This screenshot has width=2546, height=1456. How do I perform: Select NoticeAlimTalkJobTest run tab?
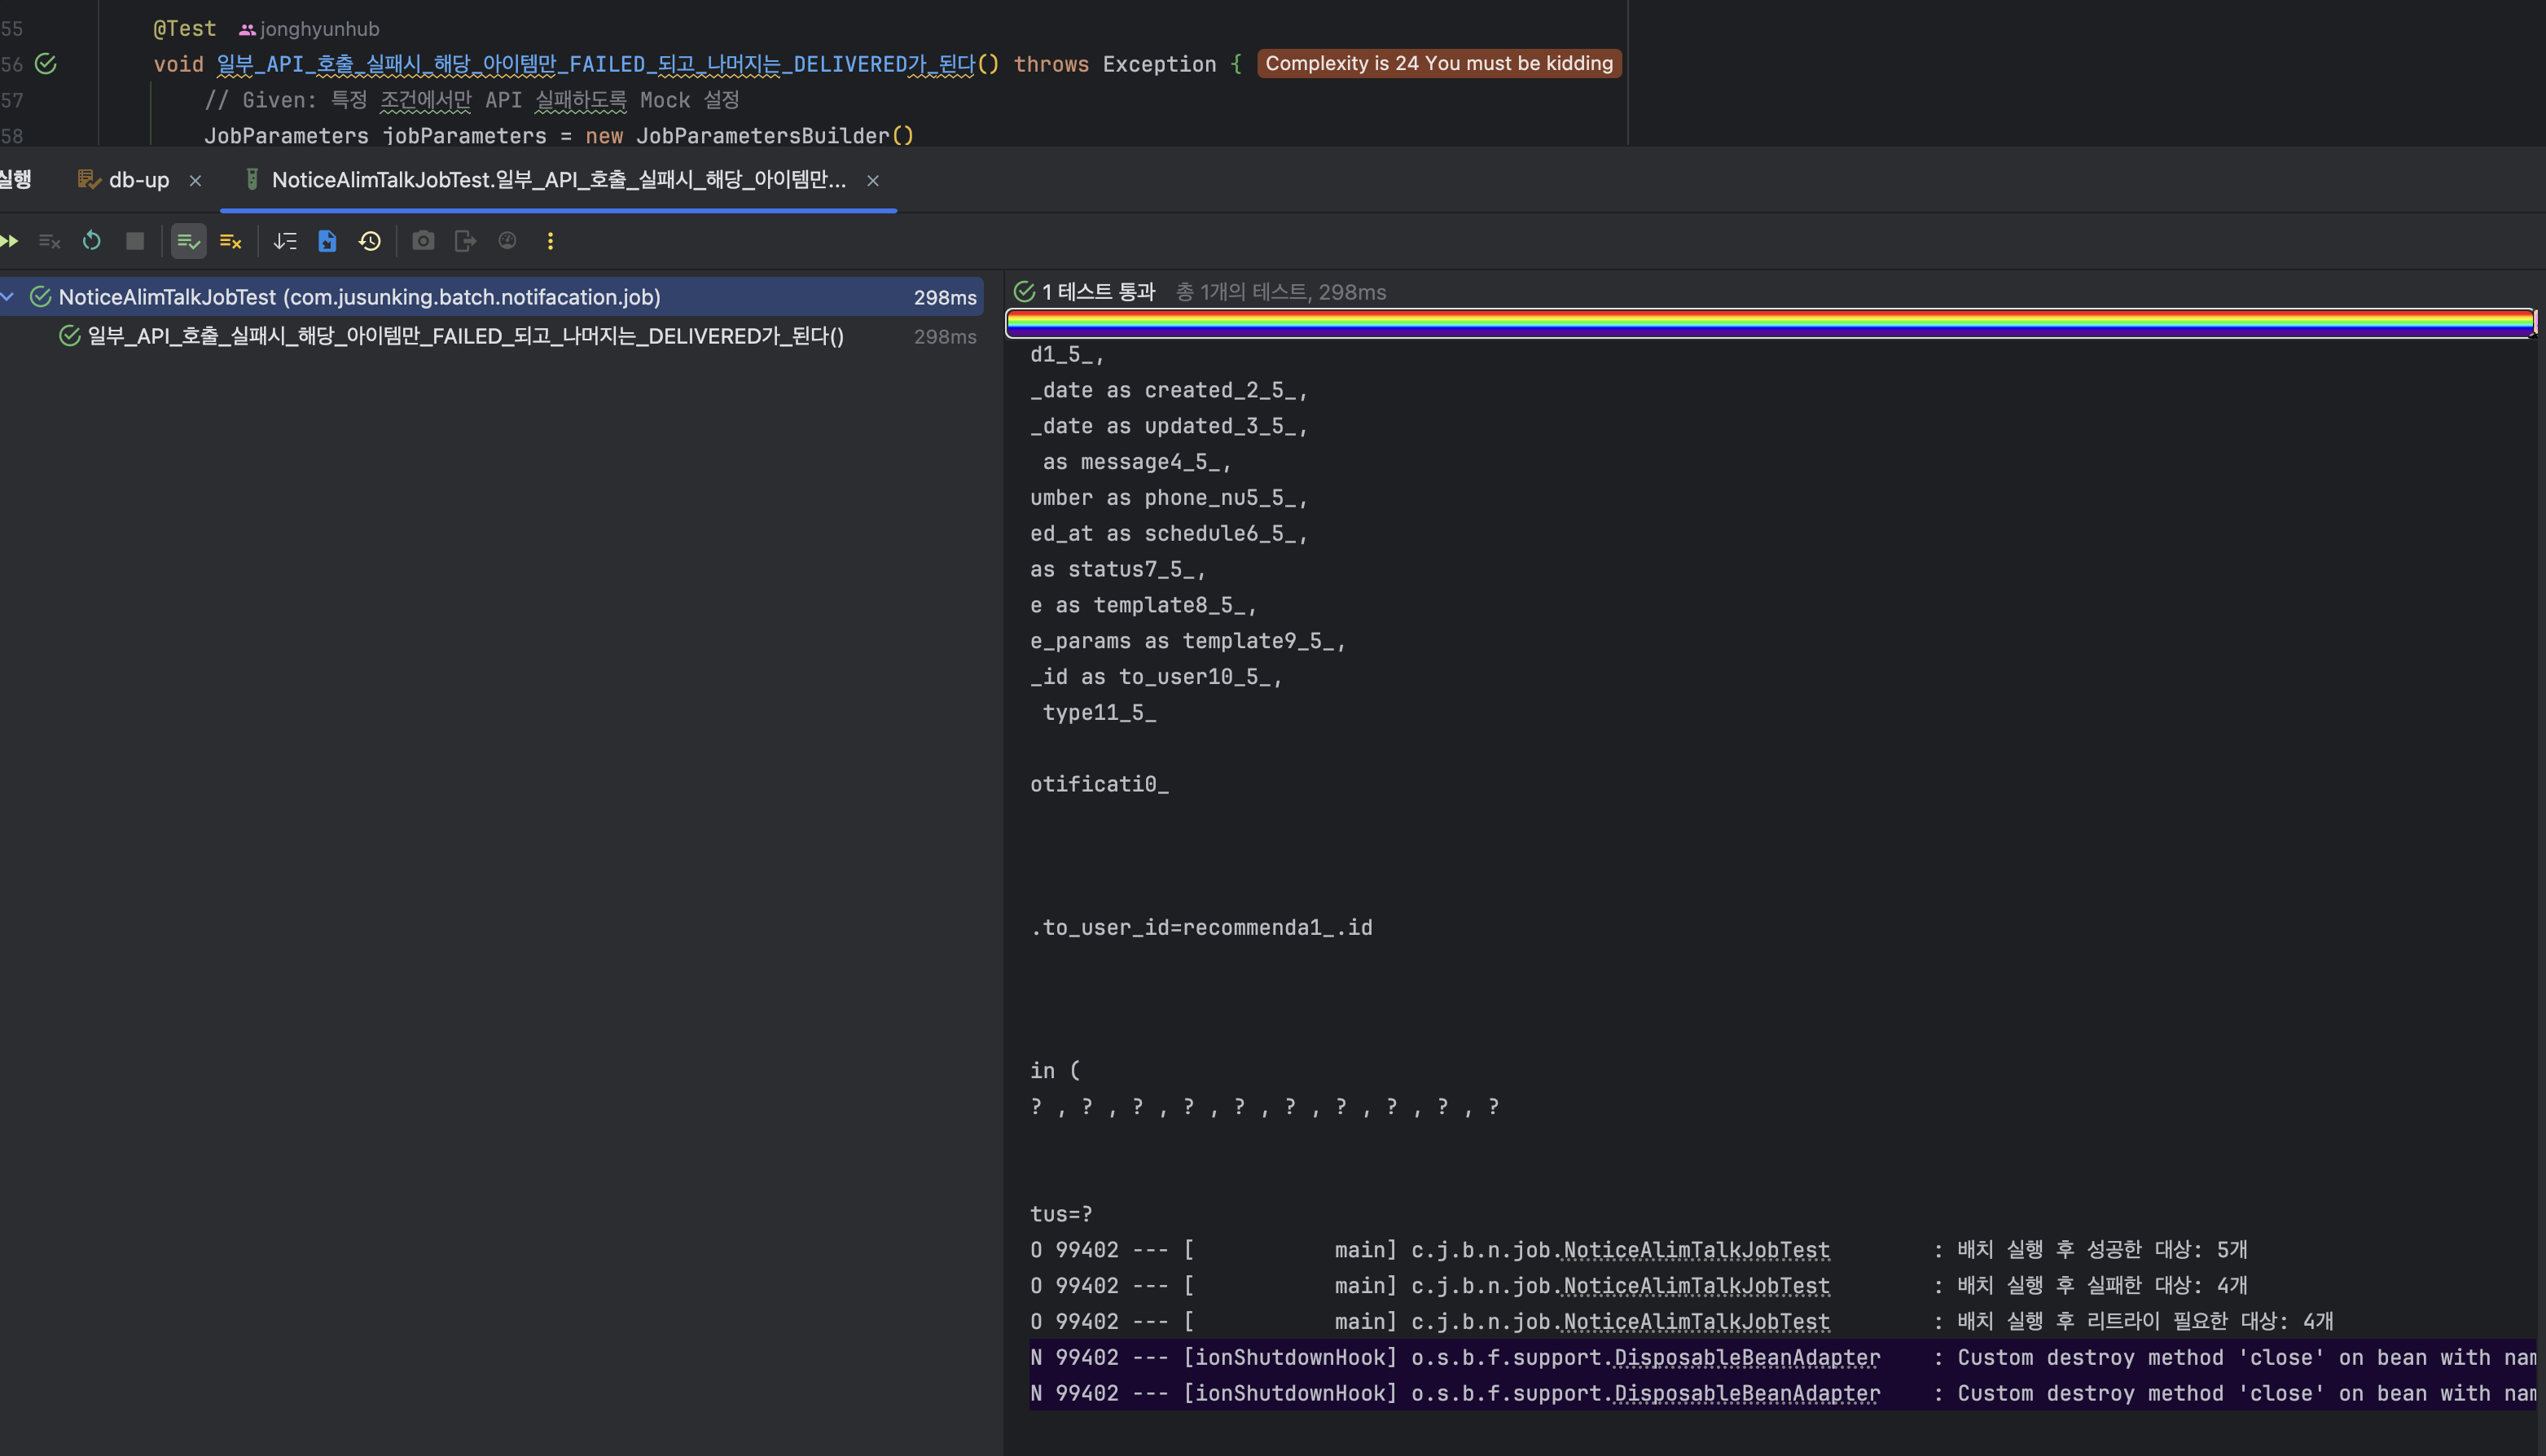tap(558, 180)
